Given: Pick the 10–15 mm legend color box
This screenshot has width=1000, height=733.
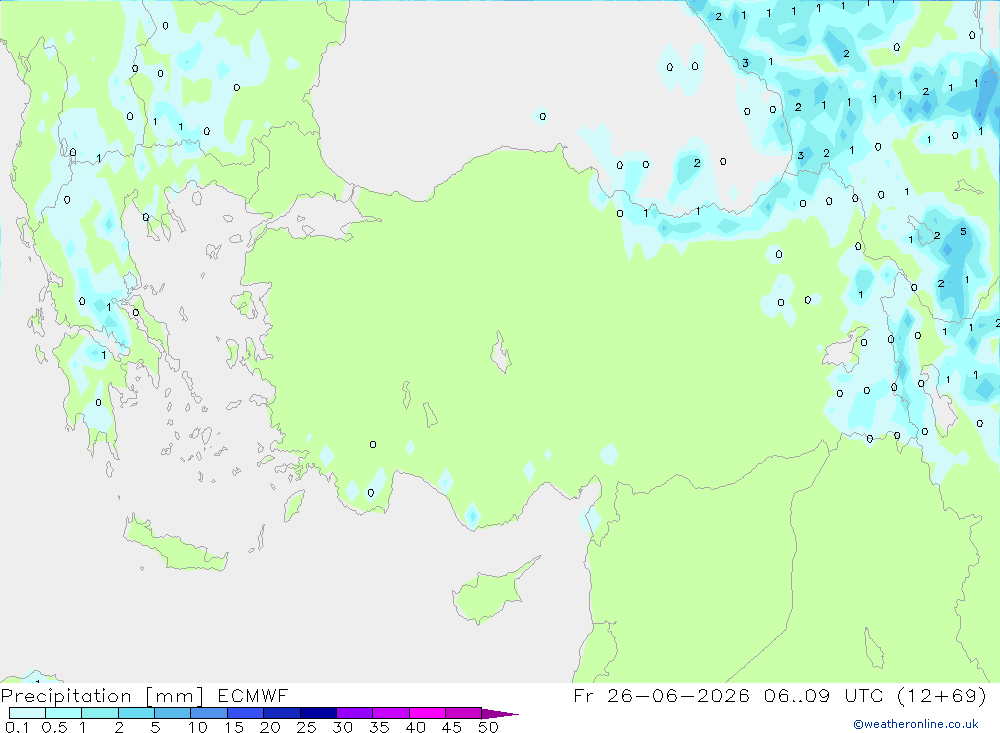Looking at the screenshot, I should pos(209,713).
